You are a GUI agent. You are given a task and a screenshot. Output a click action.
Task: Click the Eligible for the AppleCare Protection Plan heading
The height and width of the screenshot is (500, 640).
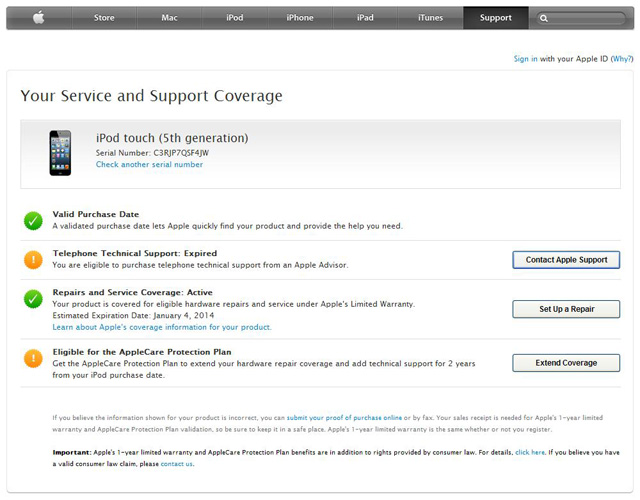[x=142, y=352]
